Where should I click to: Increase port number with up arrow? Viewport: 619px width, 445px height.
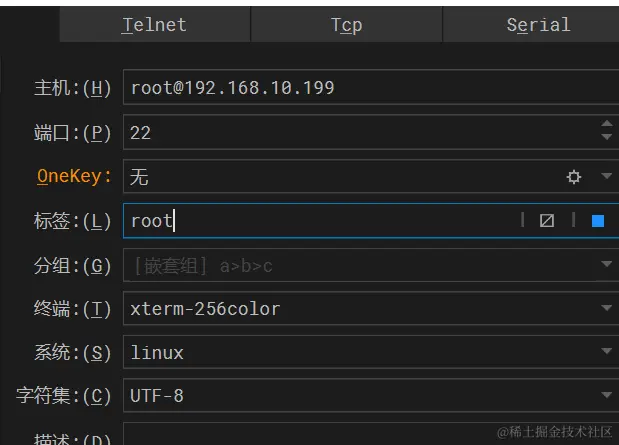pyautogui.click(x=606, y=124)
